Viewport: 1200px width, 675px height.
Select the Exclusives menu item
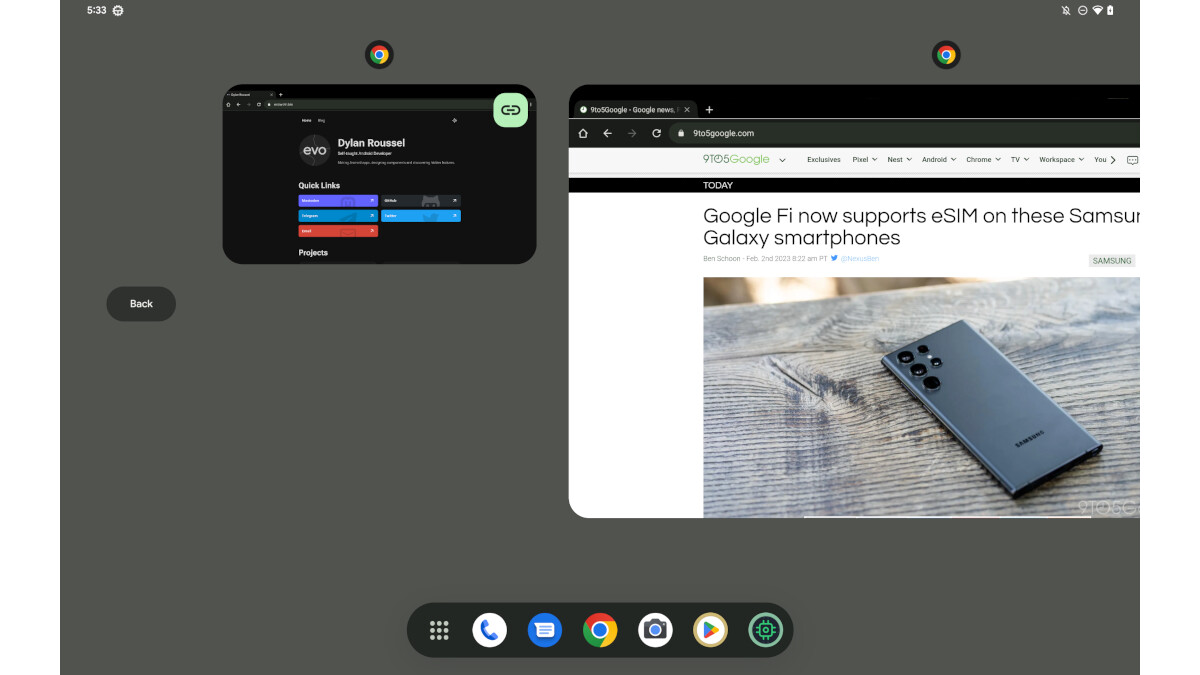tap(824, 160)
